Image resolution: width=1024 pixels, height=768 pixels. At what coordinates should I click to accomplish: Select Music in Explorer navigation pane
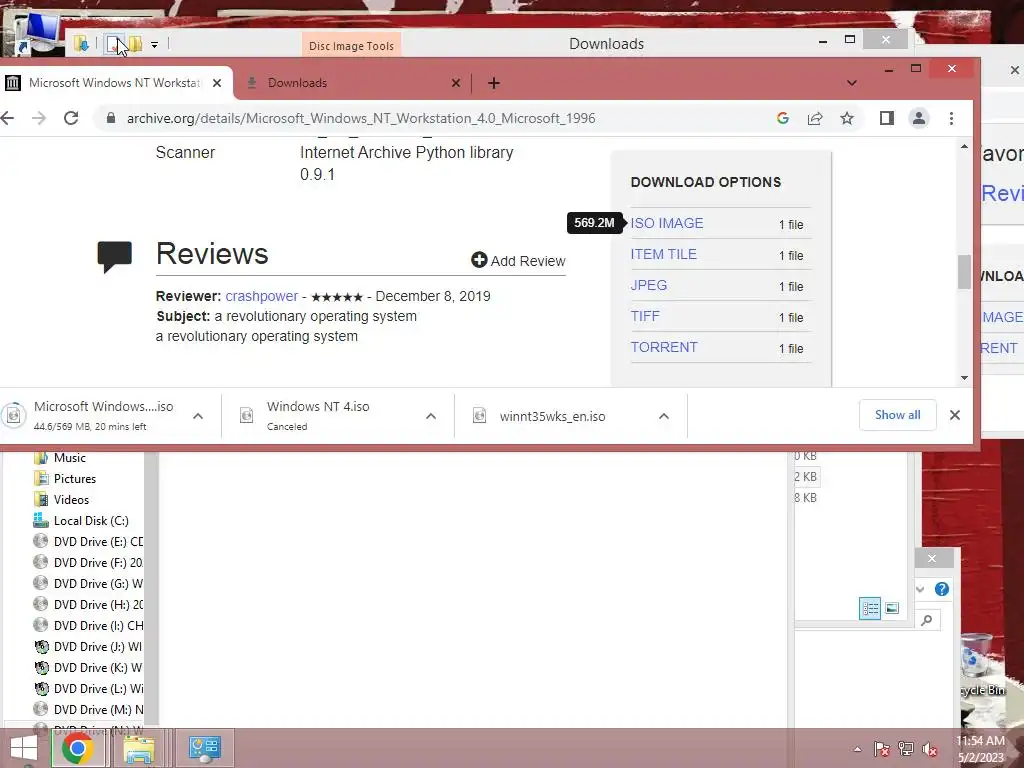69,458
